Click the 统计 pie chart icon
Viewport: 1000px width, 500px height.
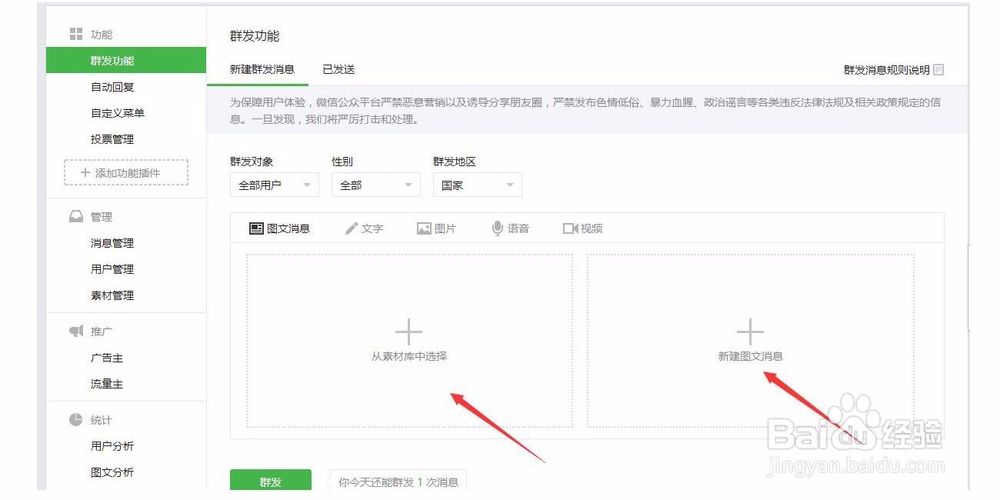[76, 419]
